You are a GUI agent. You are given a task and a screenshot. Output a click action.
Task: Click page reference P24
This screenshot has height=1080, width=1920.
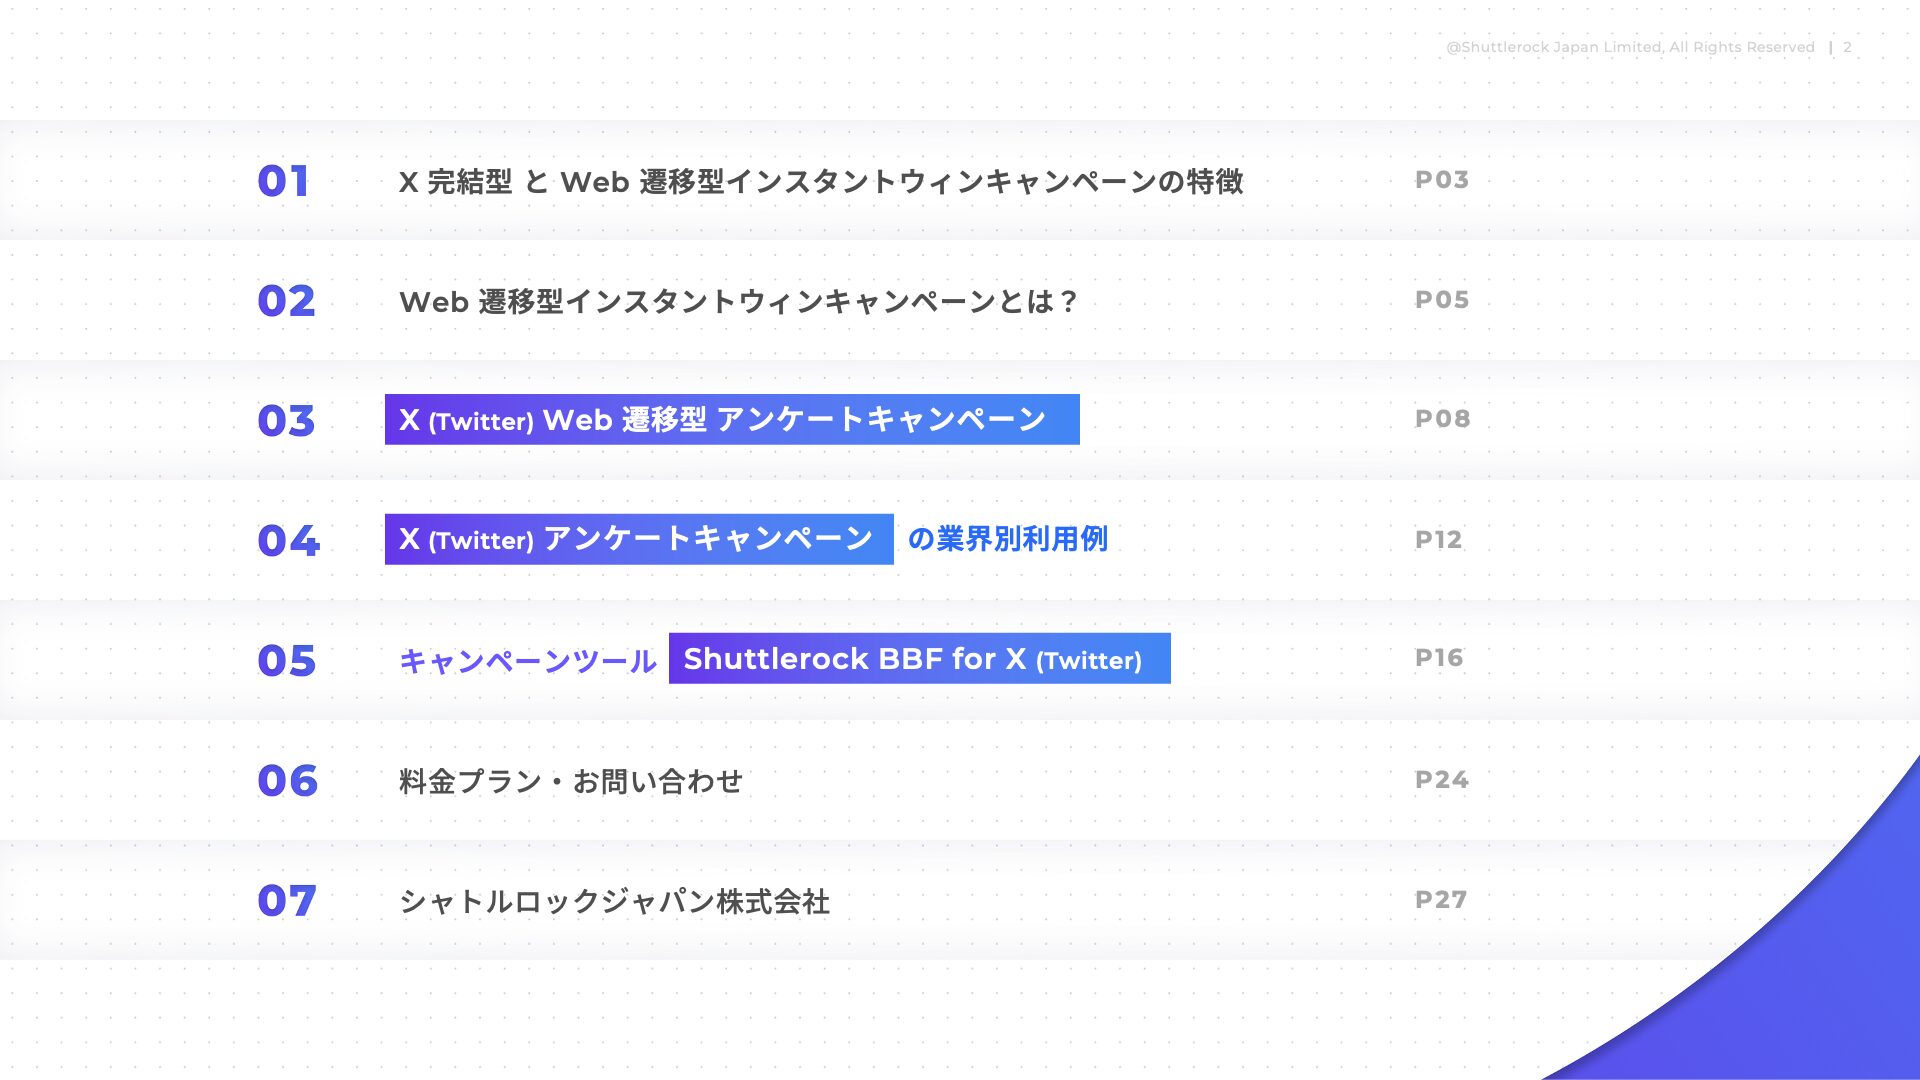pyautogui.click(x=1442, y=780)
